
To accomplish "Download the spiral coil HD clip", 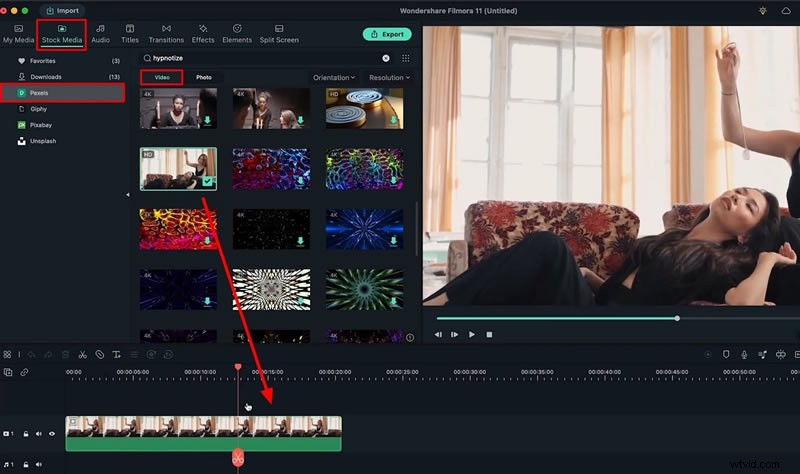I will (393, 120).
